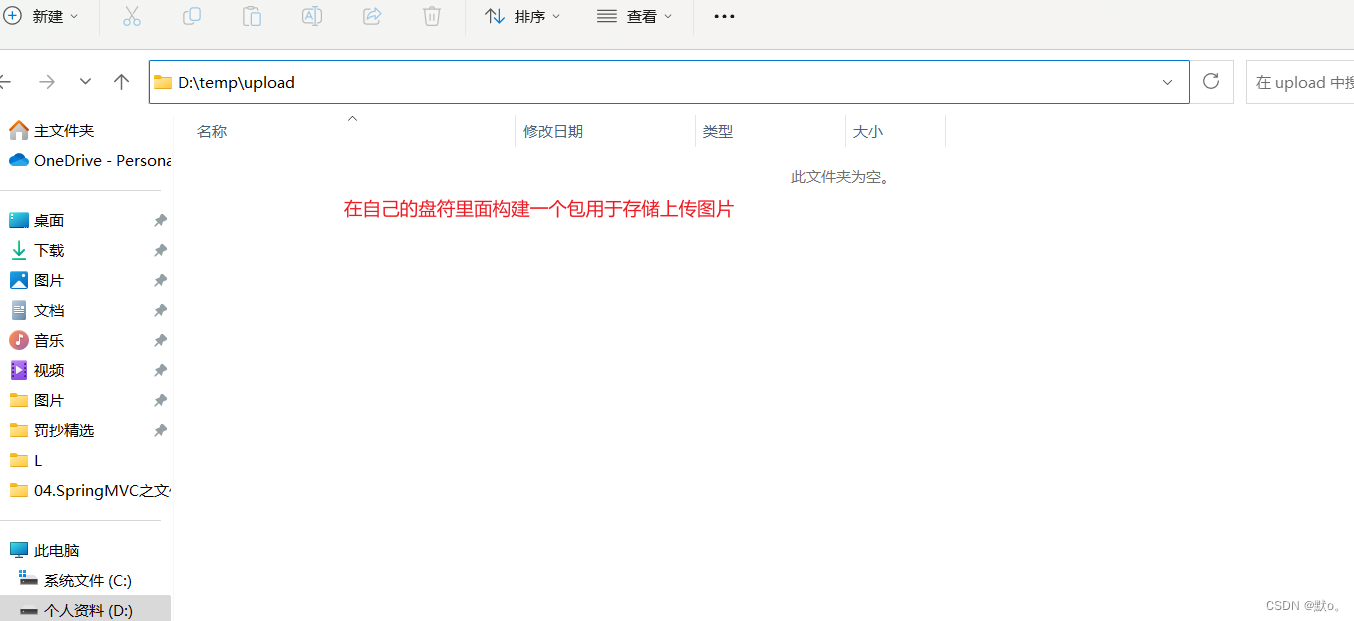Image resolution: width=1354 pixels, height=621 pixels.
Task: Open recent locations chevron dropdown
Action: 86,82
